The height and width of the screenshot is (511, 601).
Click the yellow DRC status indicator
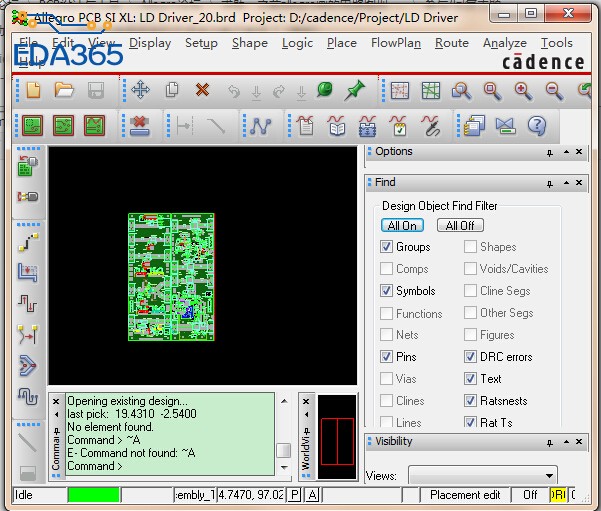point(558,495)
